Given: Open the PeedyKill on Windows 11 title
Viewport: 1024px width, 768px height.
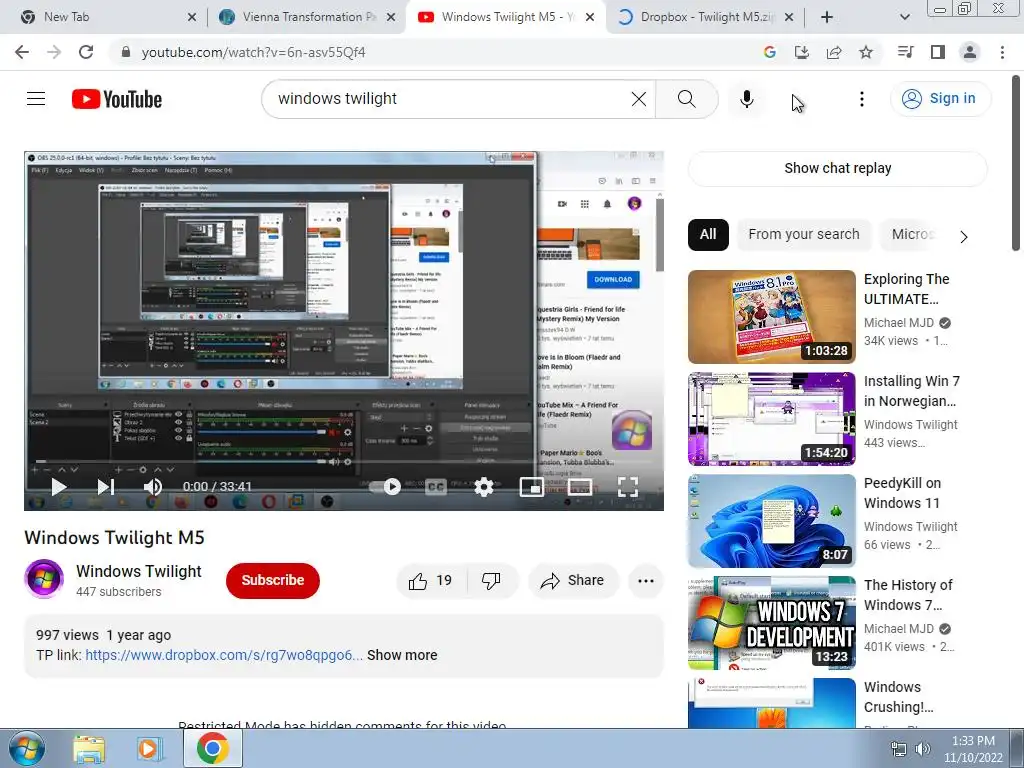Looking at the screenshot, I should click(x=902, y=493).
